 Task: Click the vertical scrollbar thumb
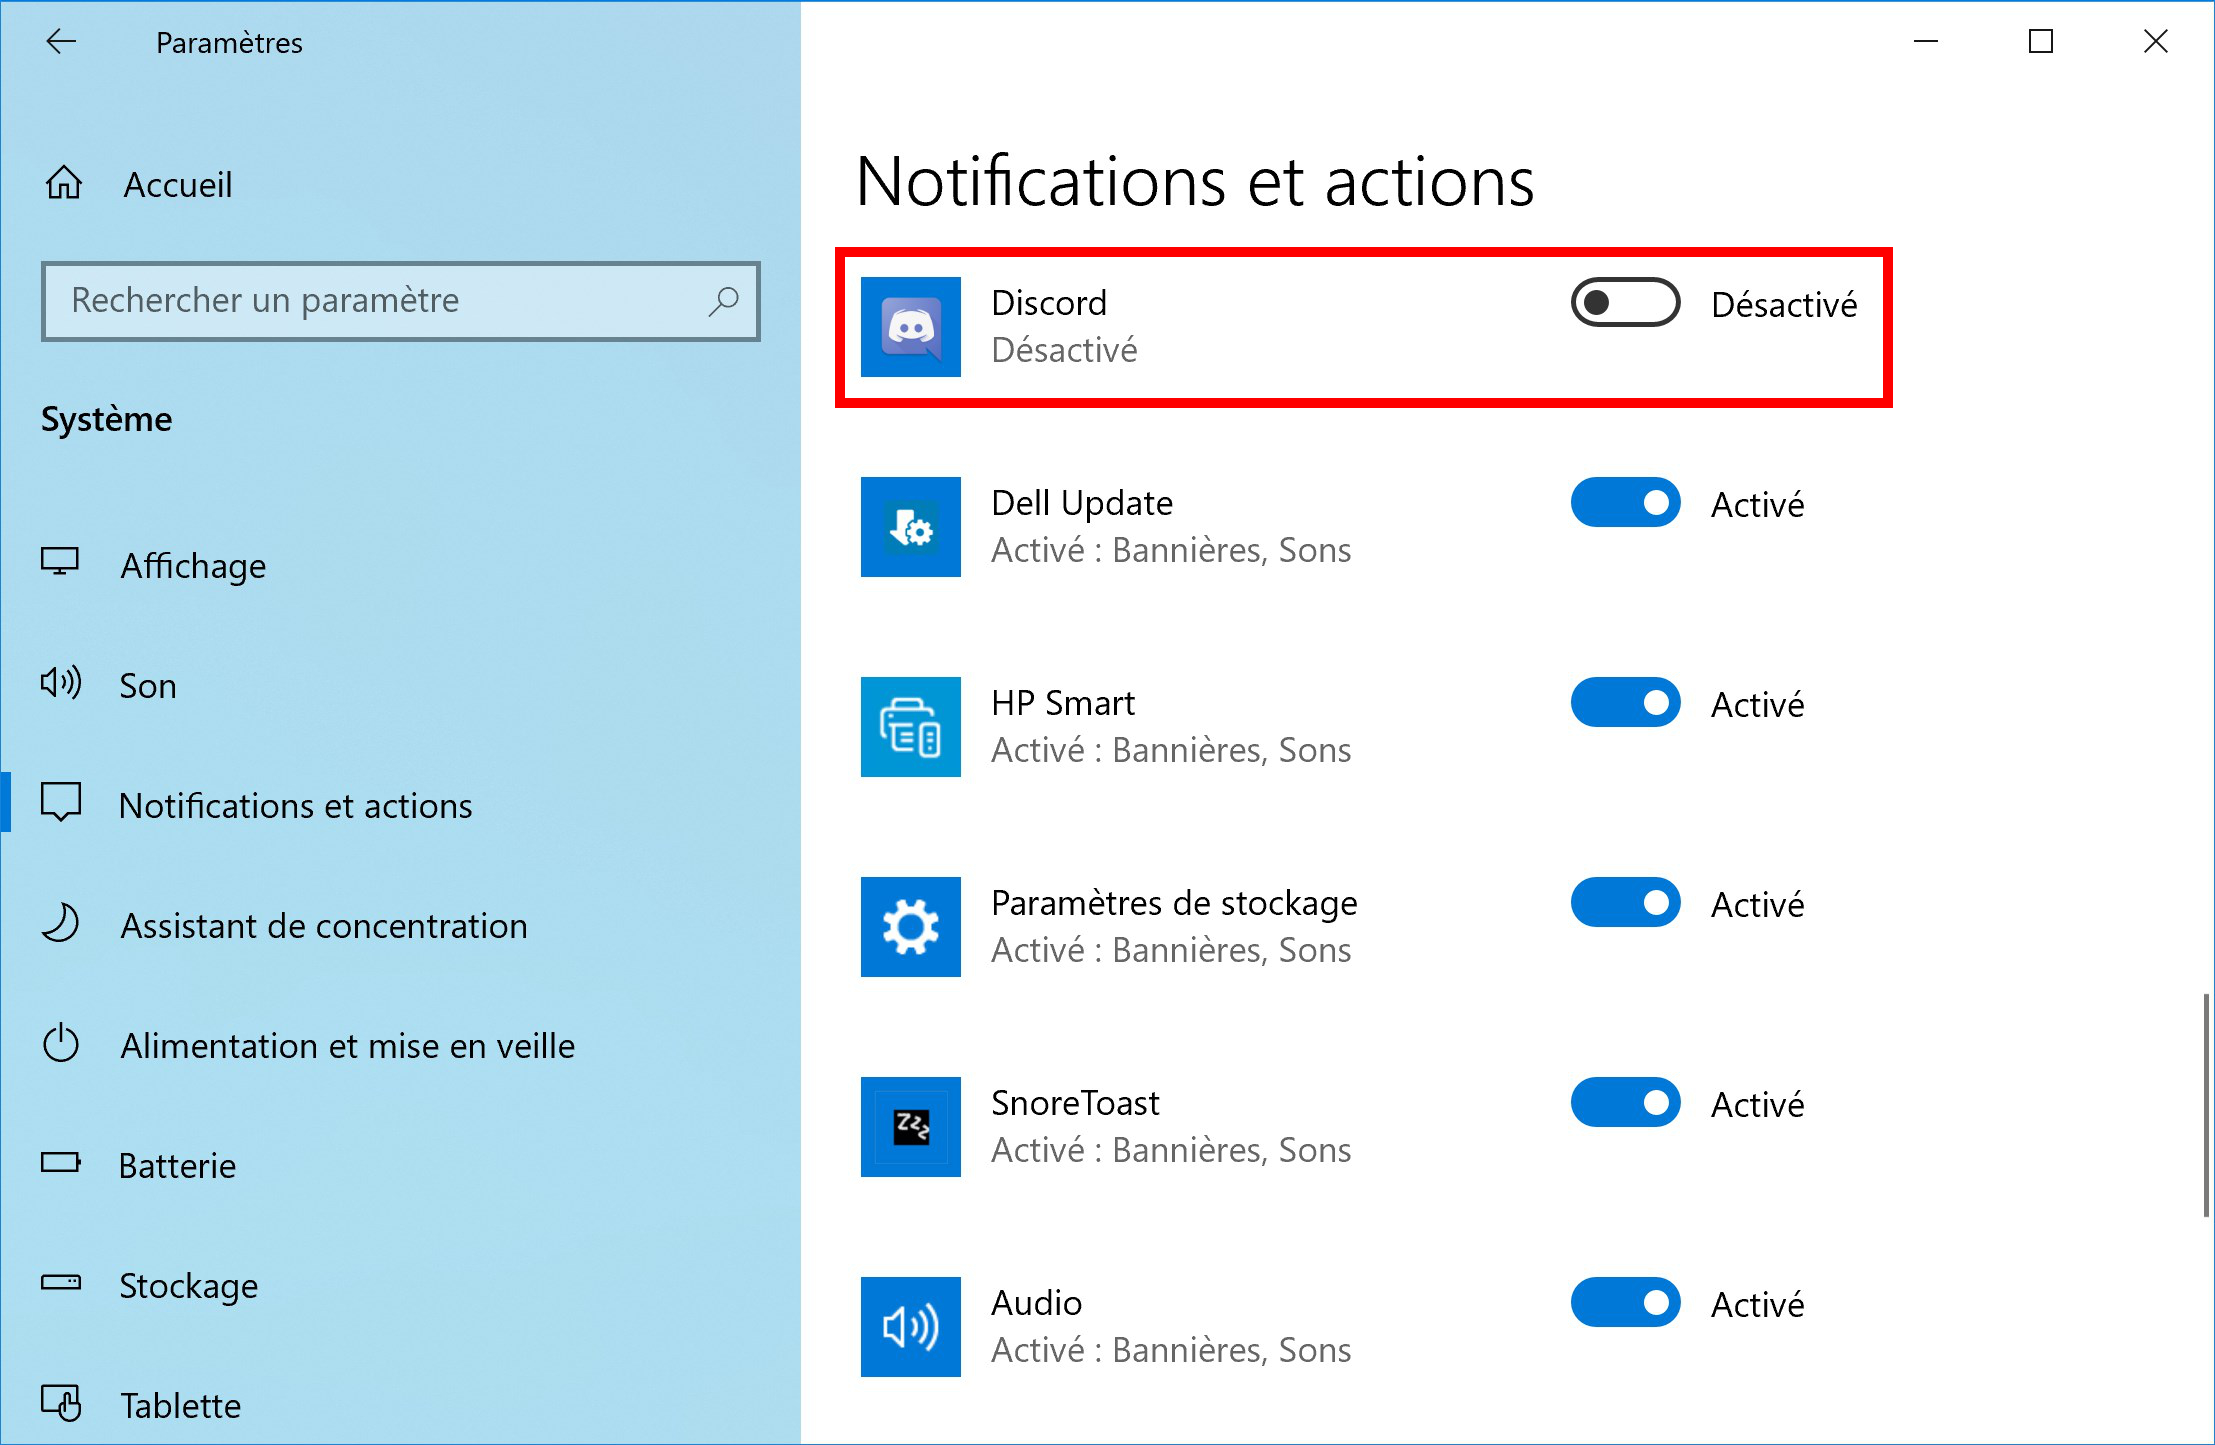click(x=2205, y=1105)
